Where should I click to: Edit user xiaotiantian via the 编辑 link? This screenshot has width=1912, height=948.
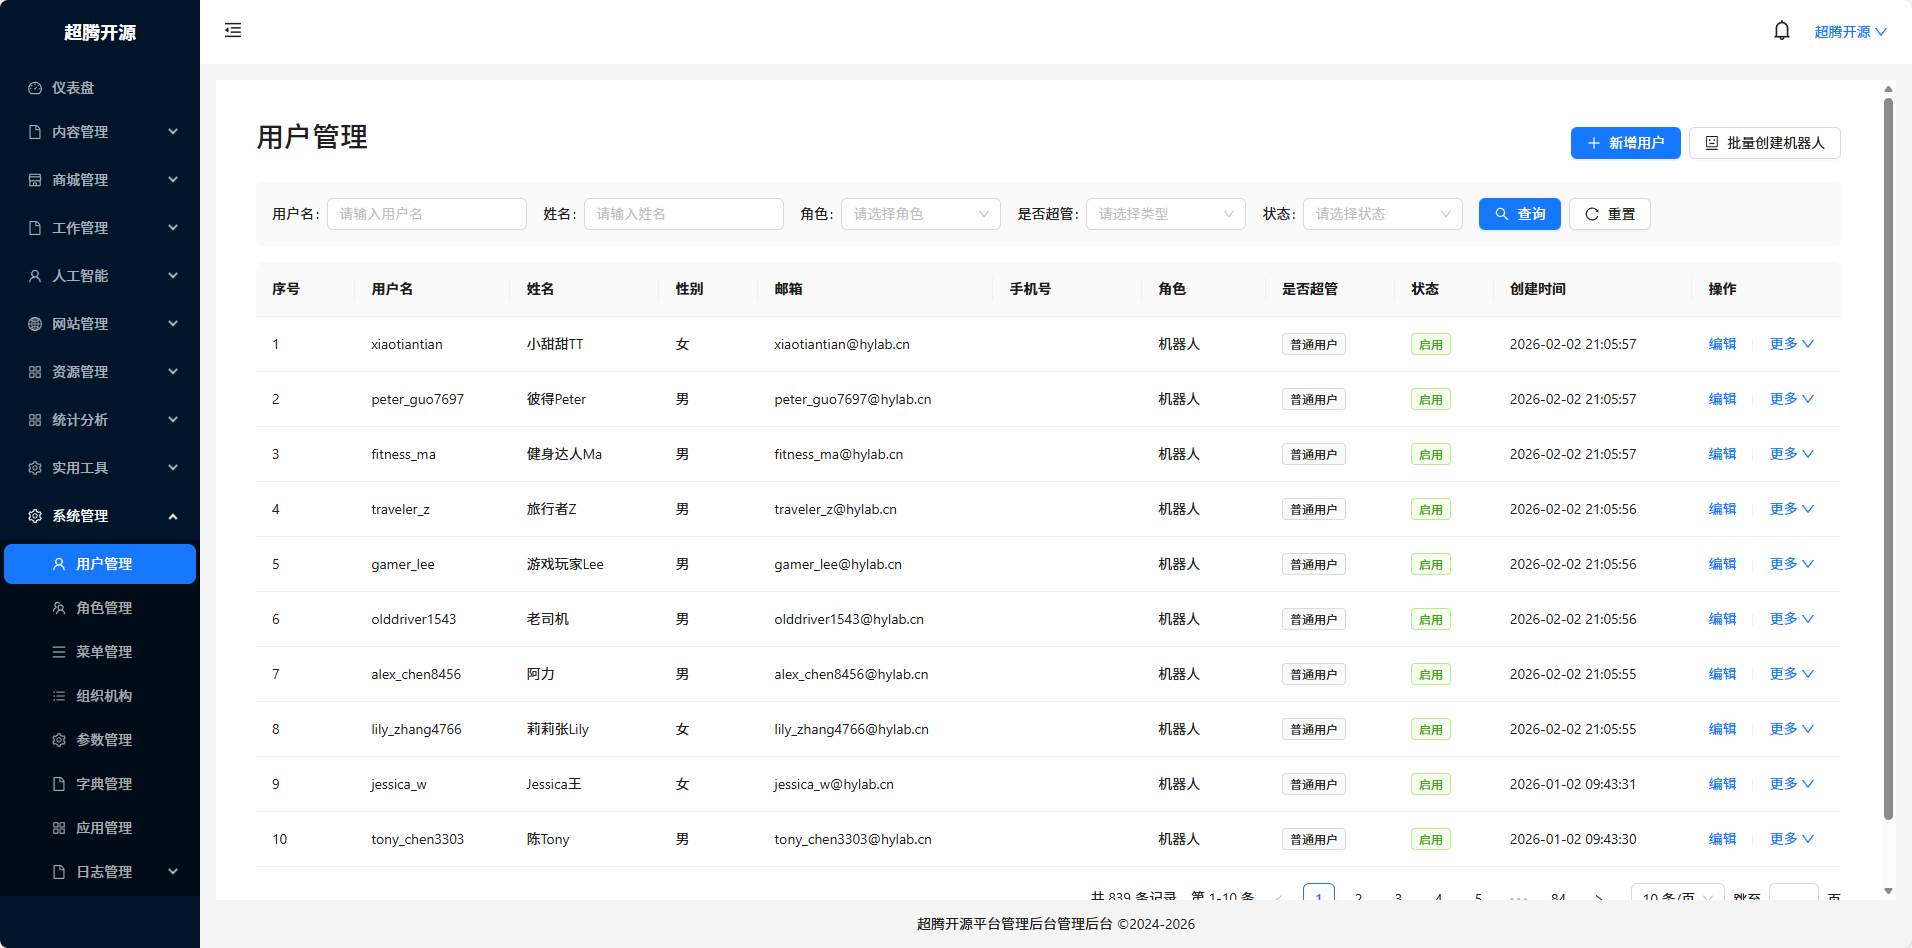(x=1722, y=343)
